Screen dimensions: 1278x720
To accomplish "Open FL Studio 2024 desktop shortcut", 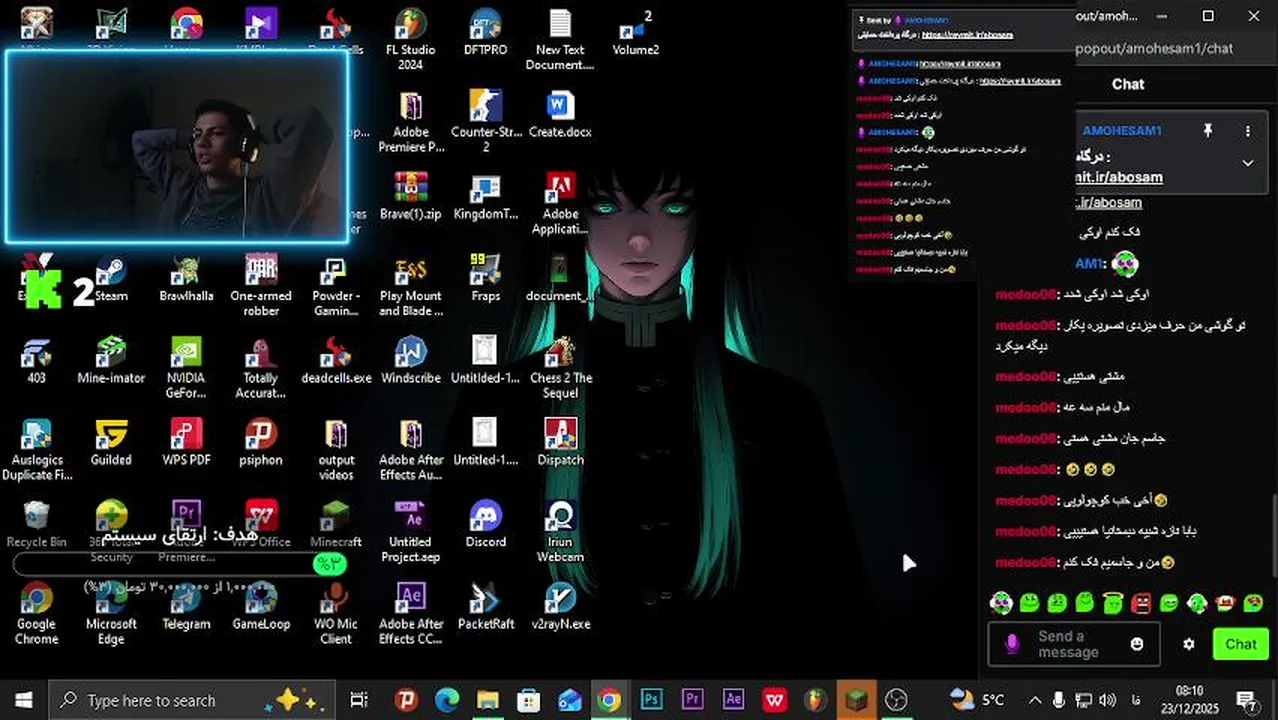I will pos(410,38).
